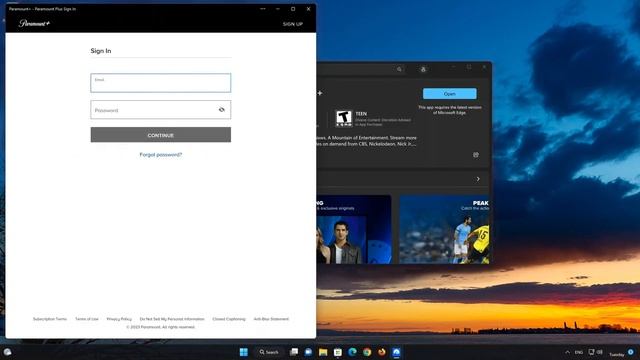
Task: Open the chat app next to Task View
Action: (308, 352)
